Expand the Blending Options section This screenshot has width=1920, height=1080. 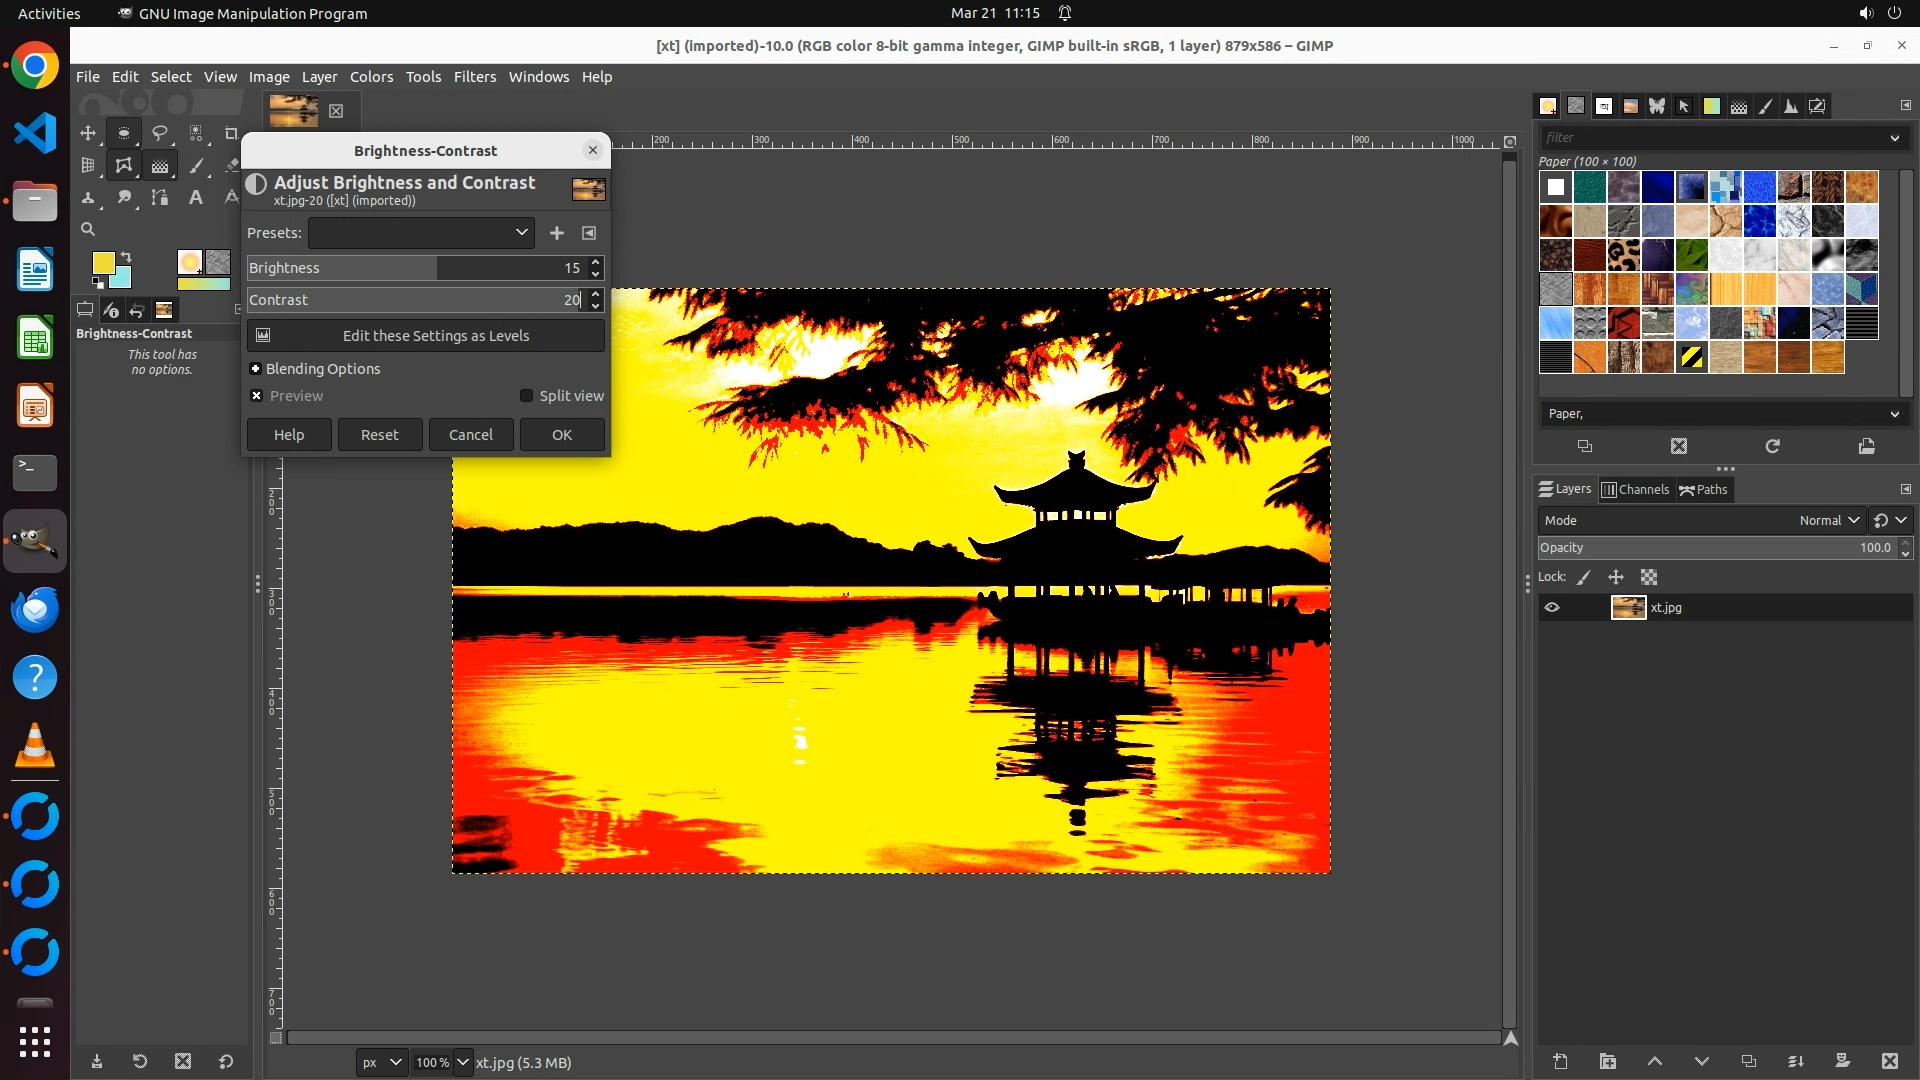(256, 369)
